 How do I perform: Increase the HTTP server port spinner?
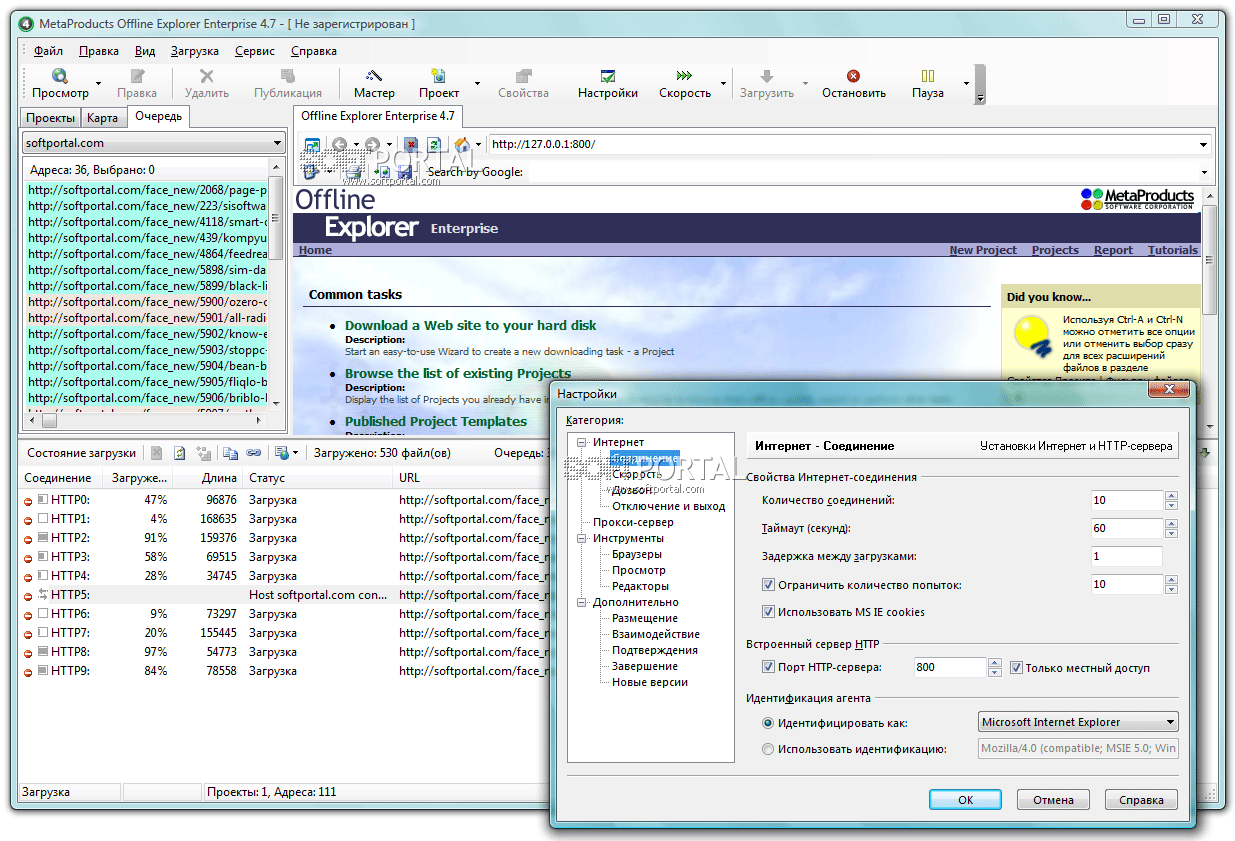[994, 662]
